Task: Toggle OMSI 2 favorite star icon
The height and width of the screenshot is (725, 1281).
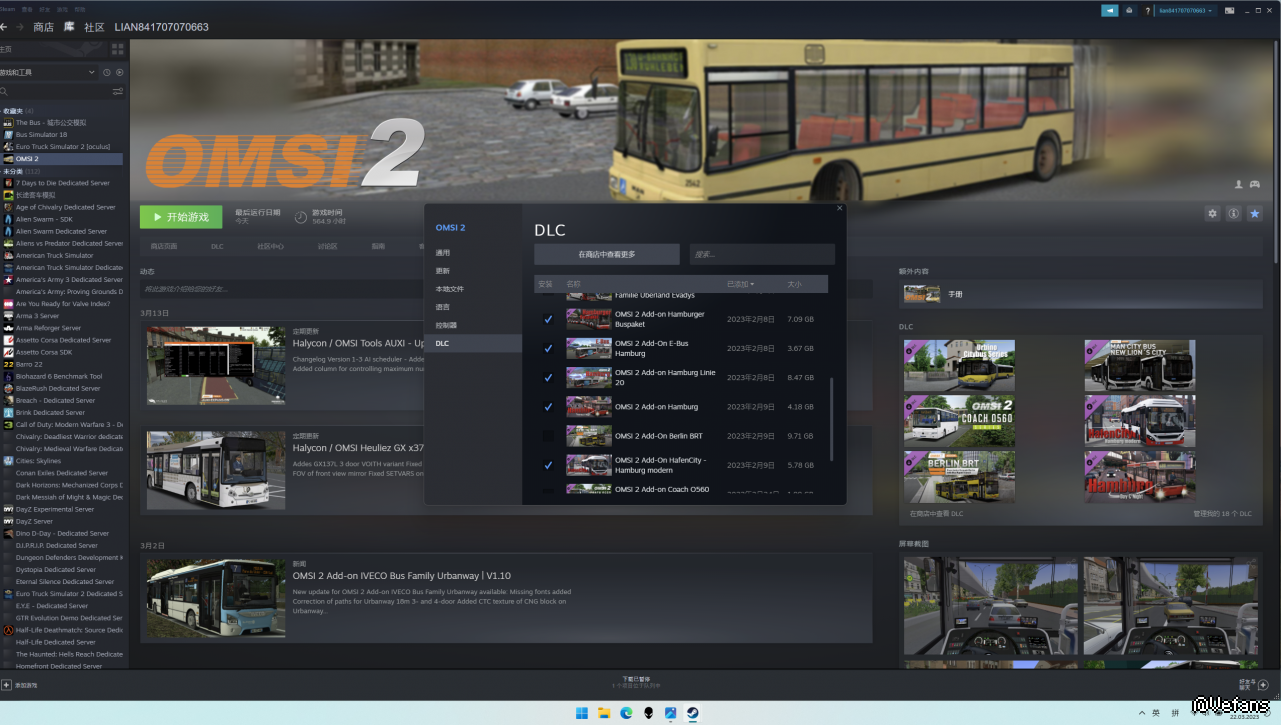Action: [x=1255, y=213]
